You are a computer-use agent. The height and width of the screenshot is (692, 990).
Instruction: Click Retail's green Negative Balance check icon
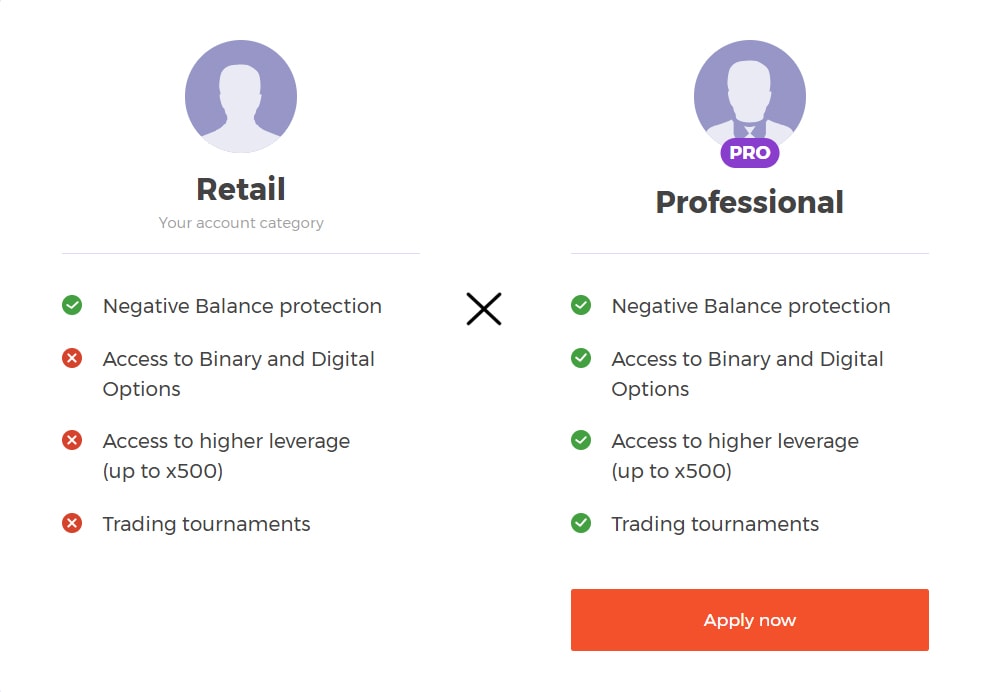coord(72,305)
